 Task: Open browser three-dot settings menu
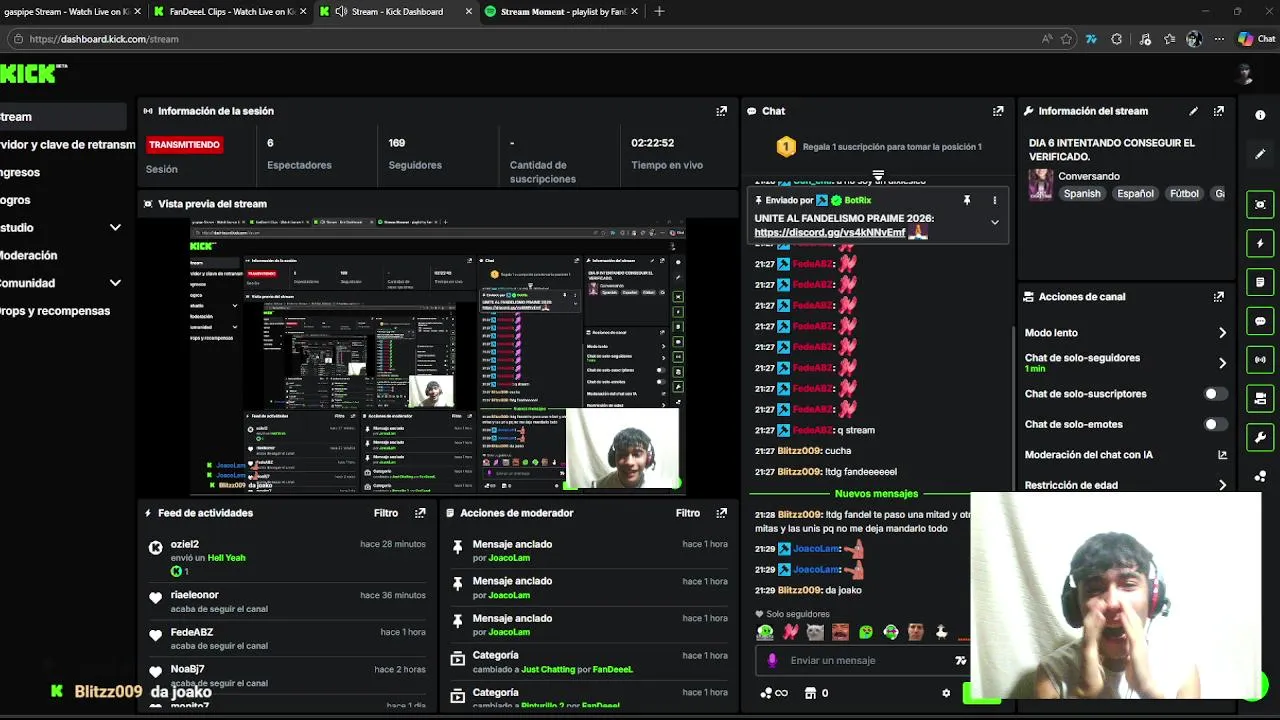[x=1219, y=39]
